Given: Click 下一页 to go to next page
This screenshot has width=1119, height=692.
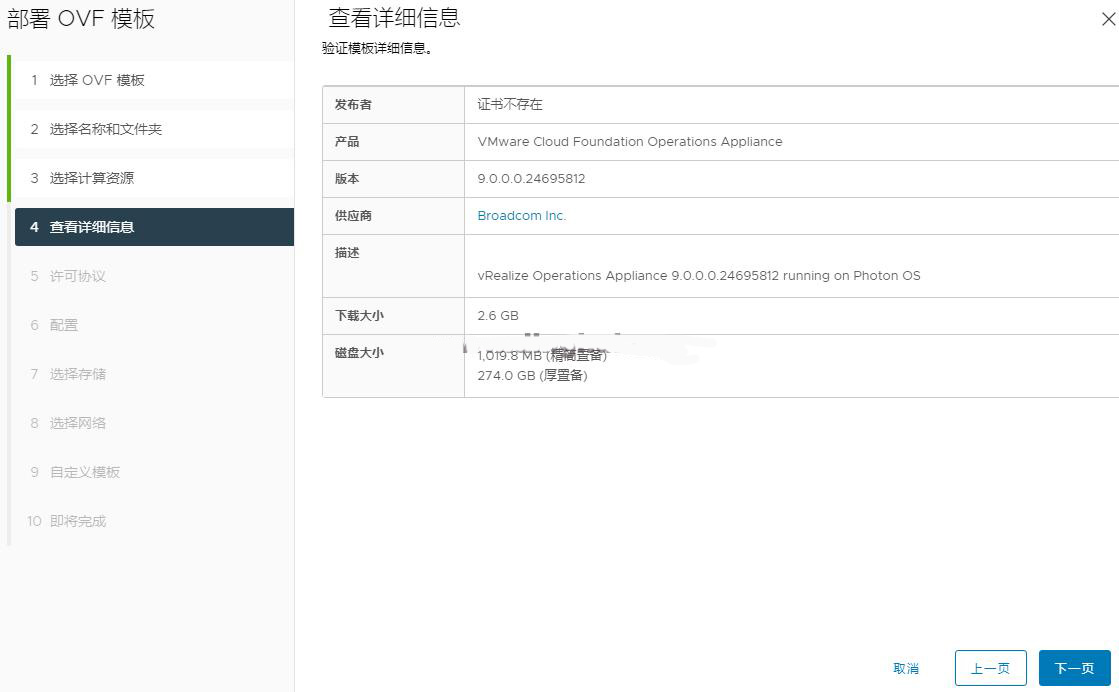Looking at the screenshot, I should pyautogui.click(x=1074, y=668).
